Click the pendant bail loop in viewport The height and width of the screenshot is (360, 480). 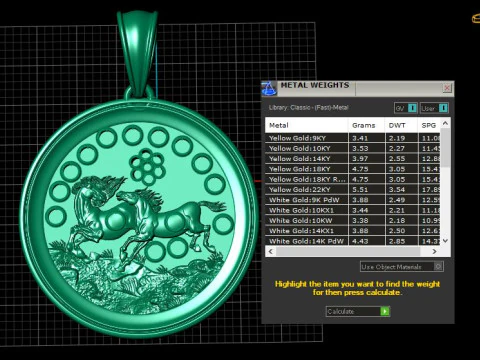pos(137,53)
